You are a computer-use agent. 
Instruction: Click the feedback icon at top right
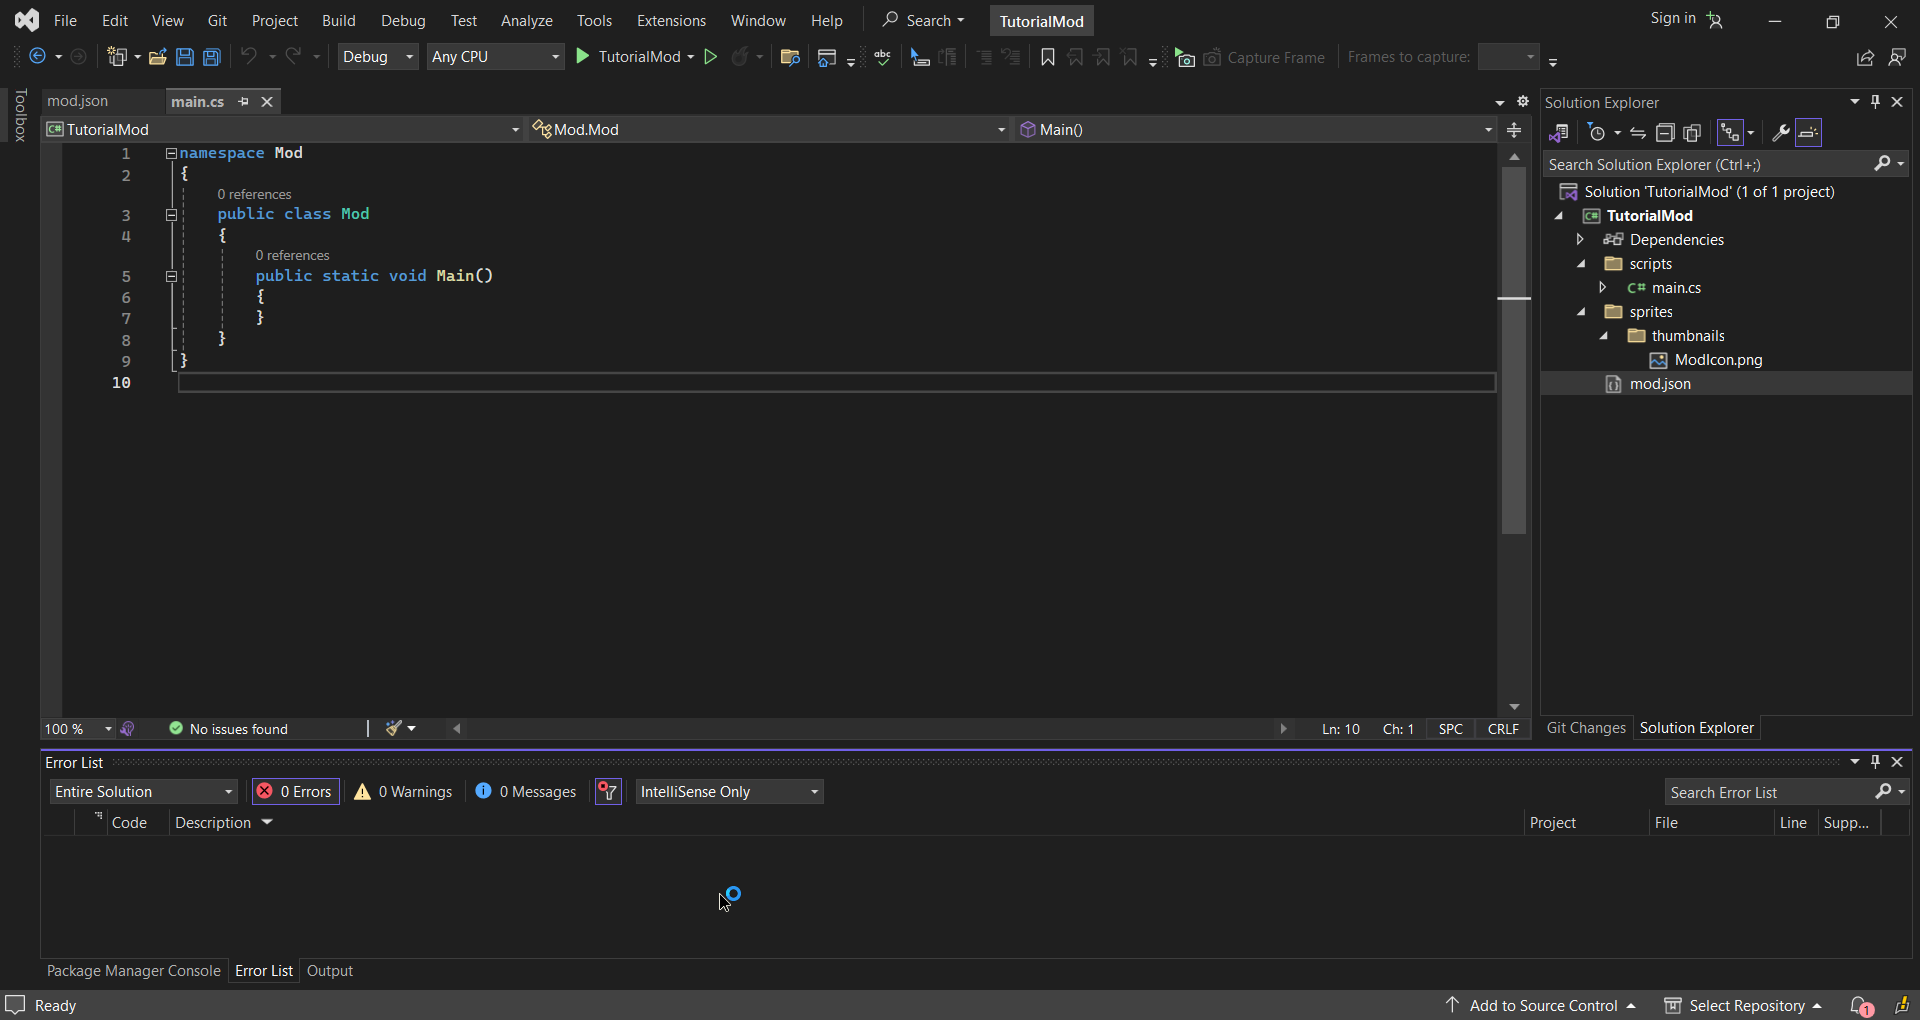tap(1897, 58)
